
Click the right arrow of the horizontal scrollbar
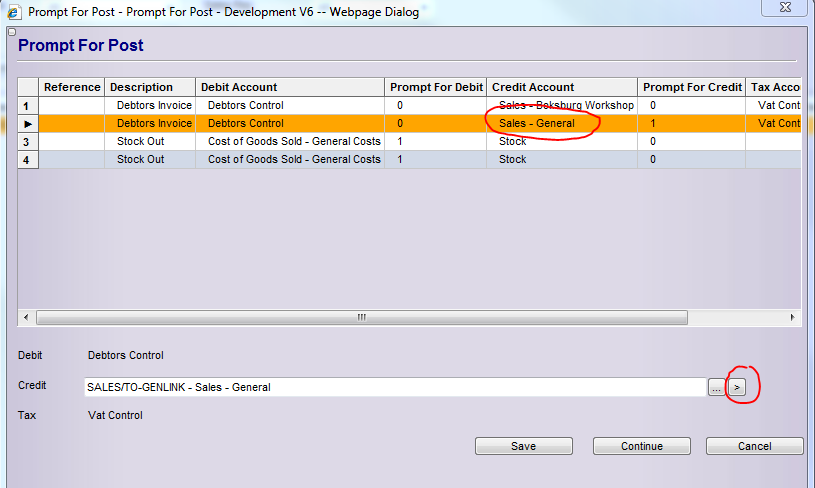pos(793,317)
